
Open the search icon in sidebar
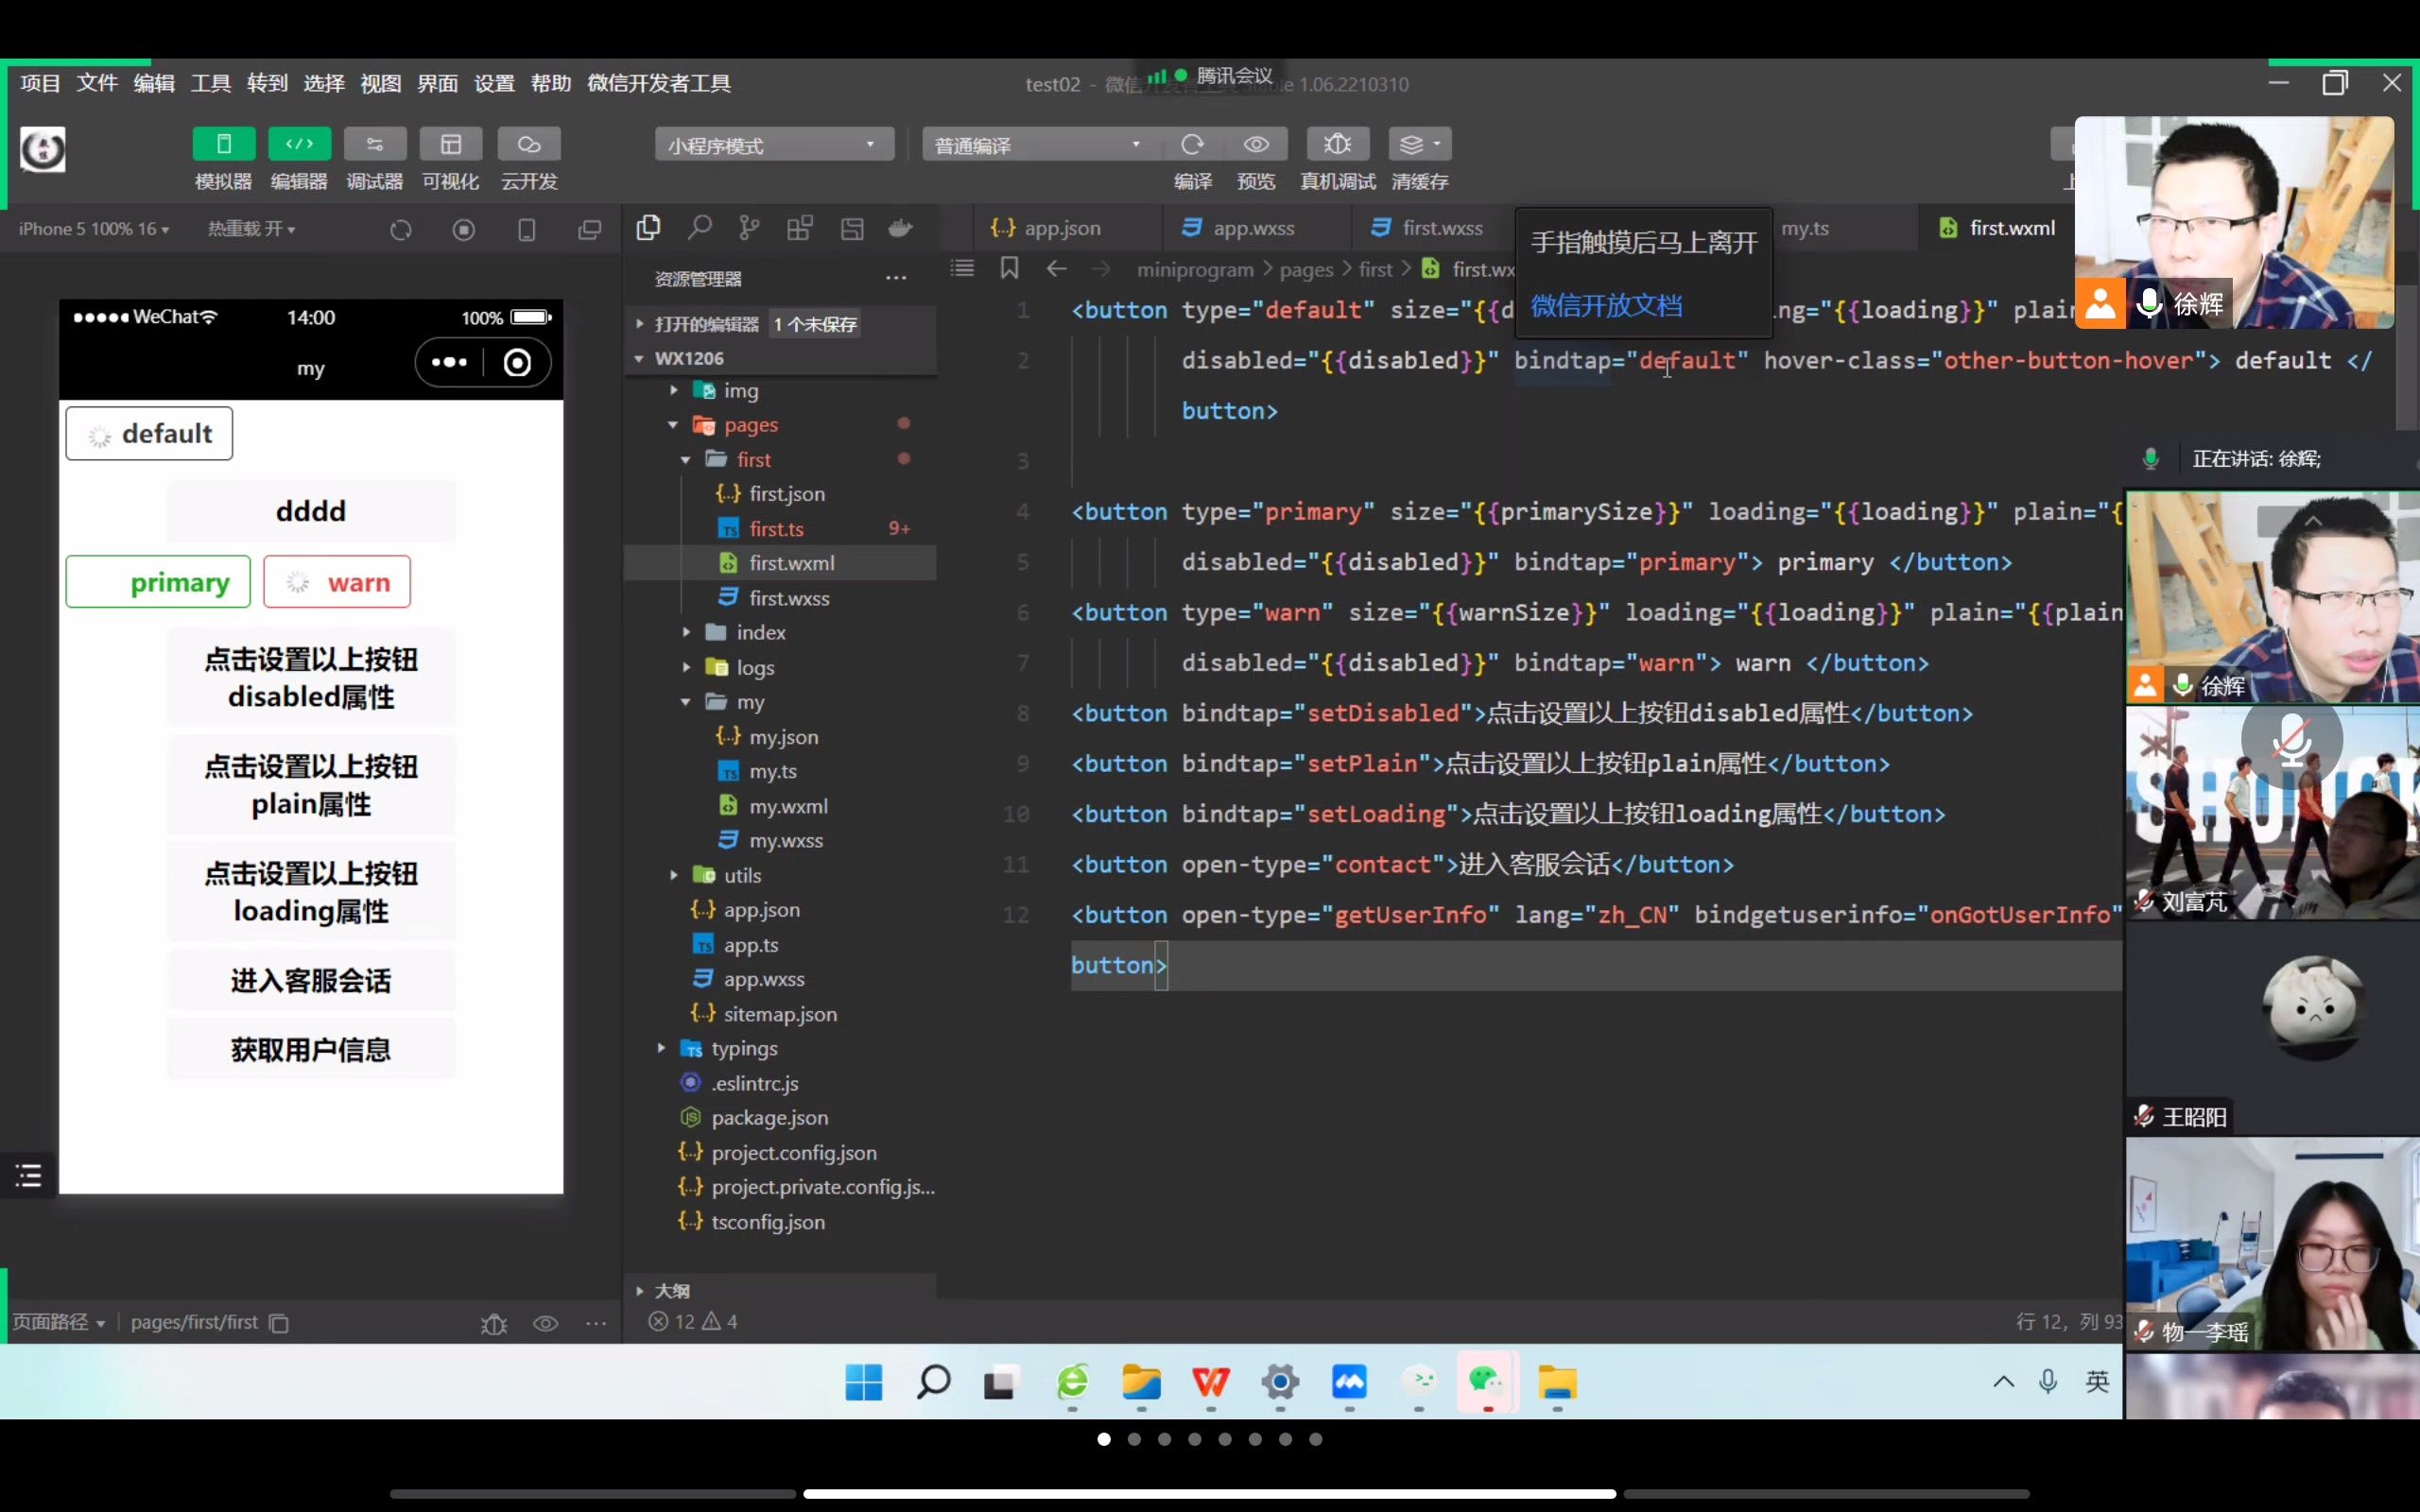tap(699, 229)
